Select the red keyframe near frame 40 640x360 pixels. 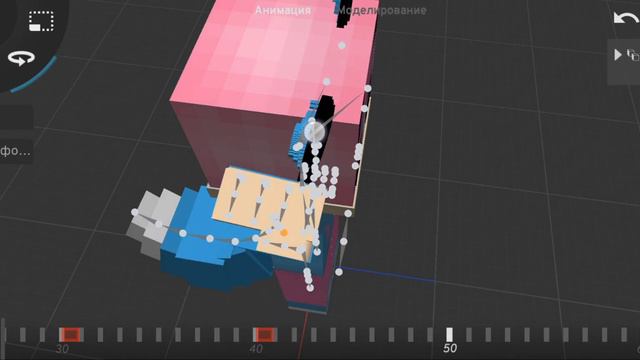pos(265,335)
